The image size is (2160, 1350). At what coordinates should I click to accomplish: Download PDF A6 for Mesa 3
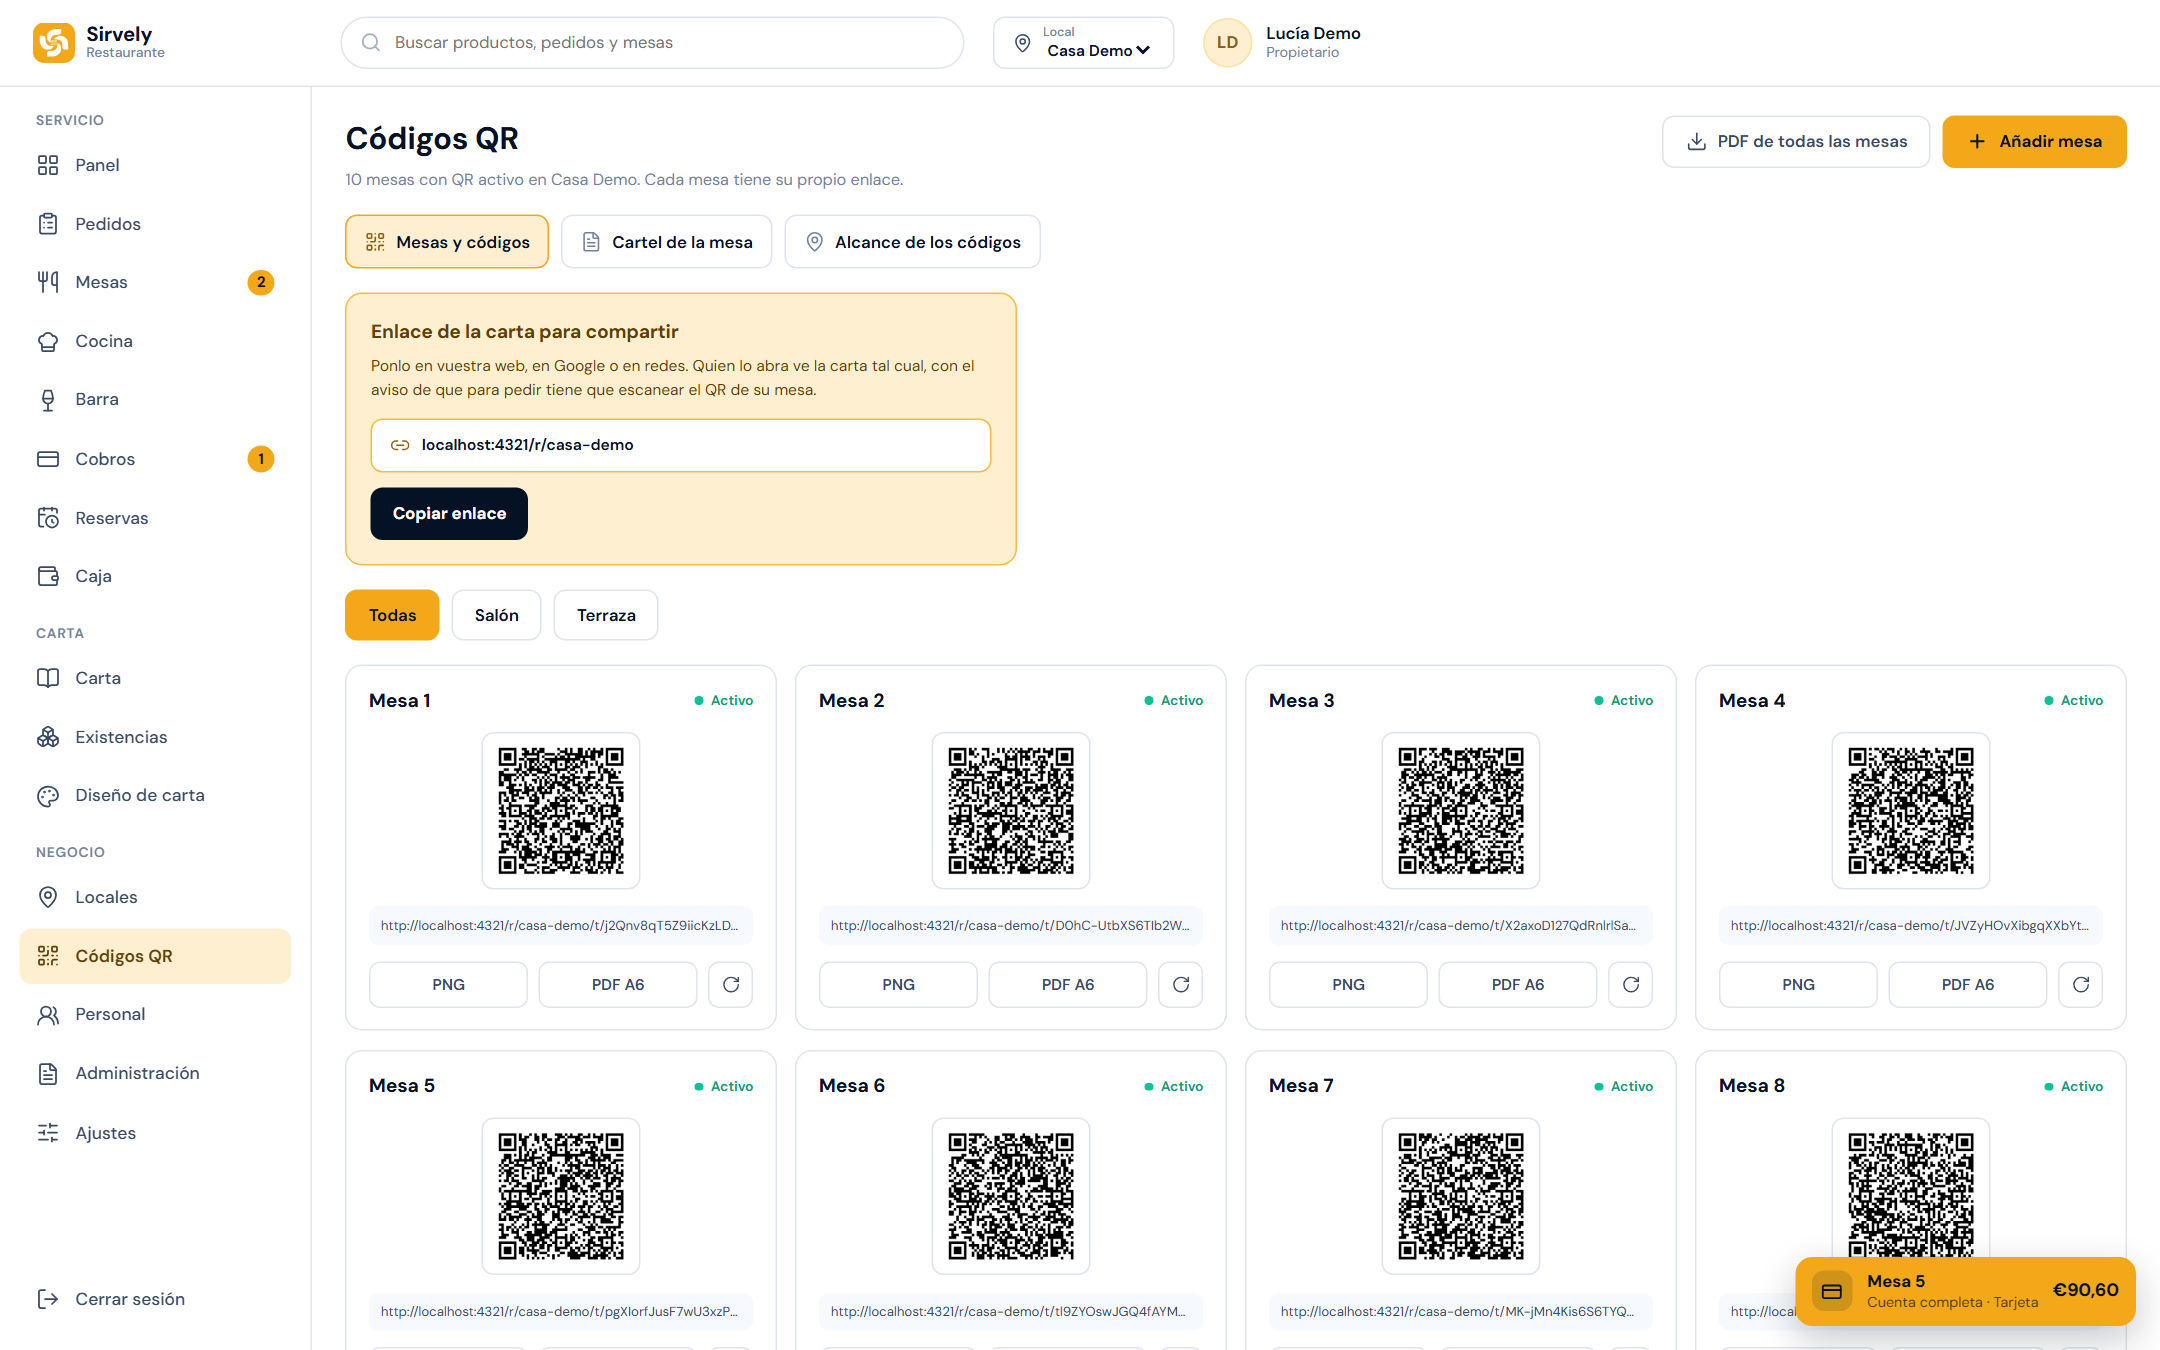1518,985
